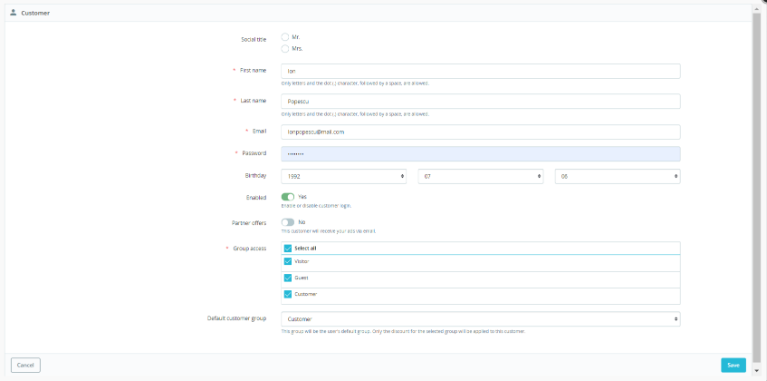Open the Default customer group dropdown
Image resolution: width=767 pixels, height=381 pixels.
tap(480, 319)
